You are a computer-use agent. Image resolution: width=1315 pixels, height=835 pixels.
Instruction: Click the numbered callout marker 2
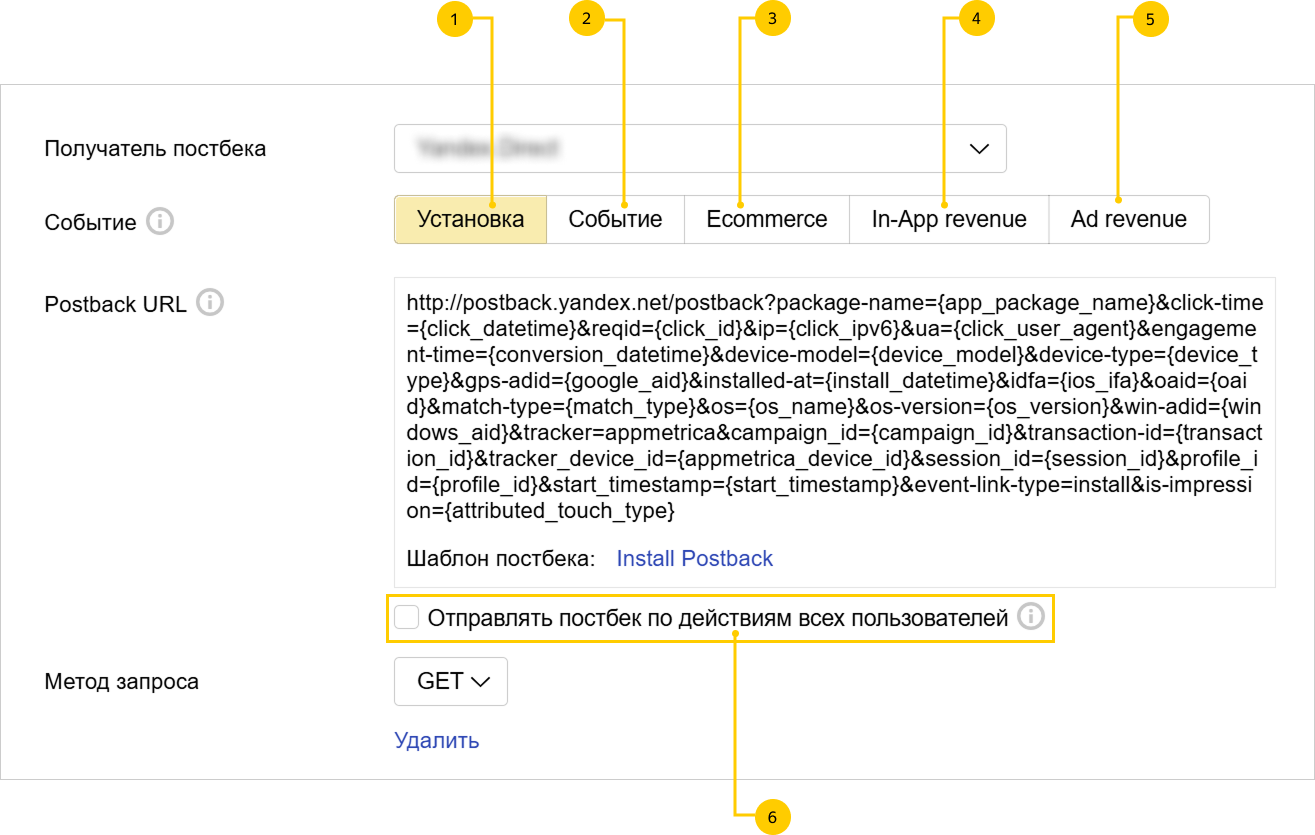[x=587, y=19]
